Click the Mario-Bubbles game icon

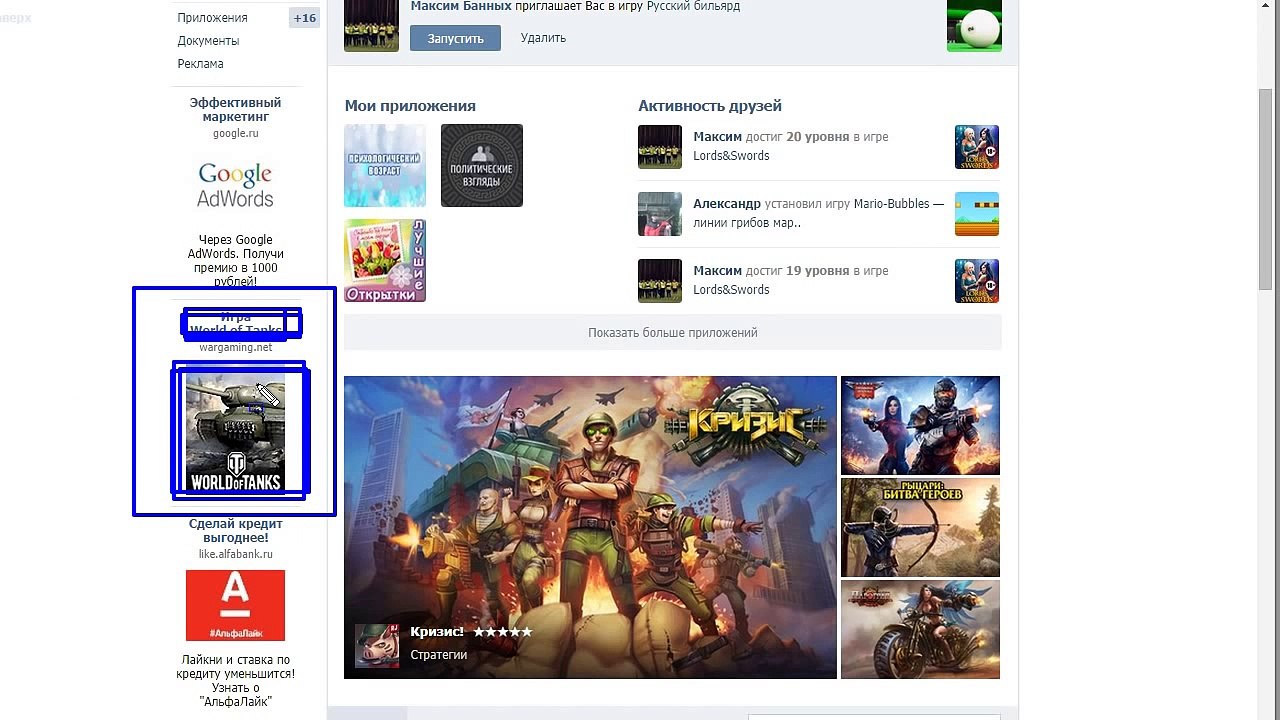click(977, 214)
